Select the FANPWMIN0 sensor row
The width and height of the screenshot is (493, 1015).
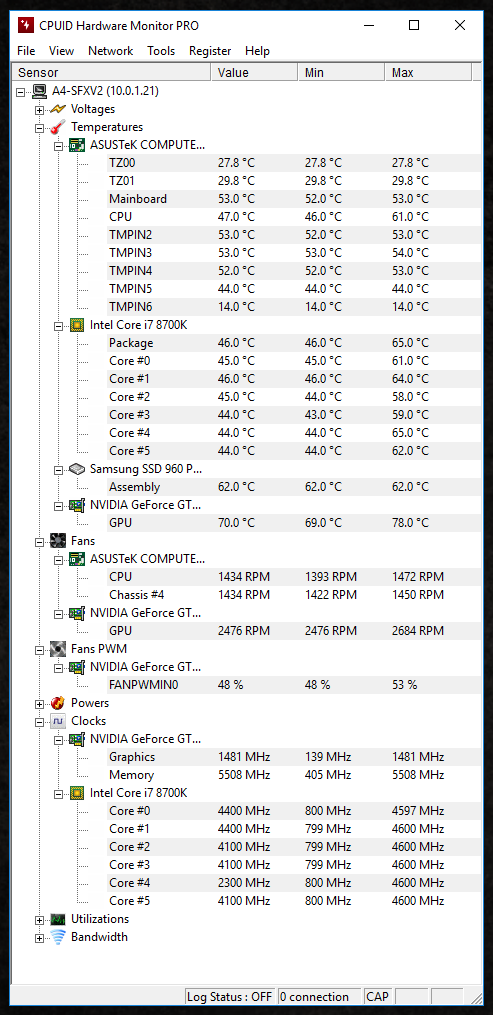tap(294, 685)
